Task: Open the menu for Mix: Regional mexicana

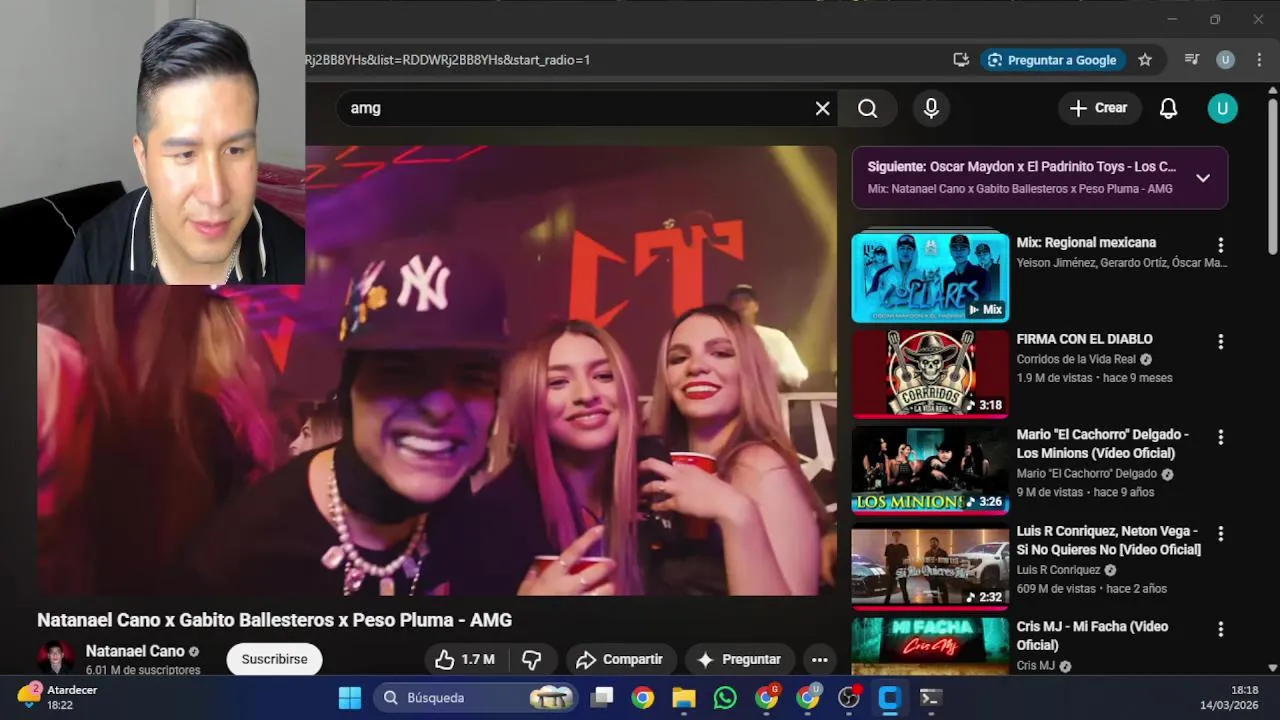Action: 1220,245
